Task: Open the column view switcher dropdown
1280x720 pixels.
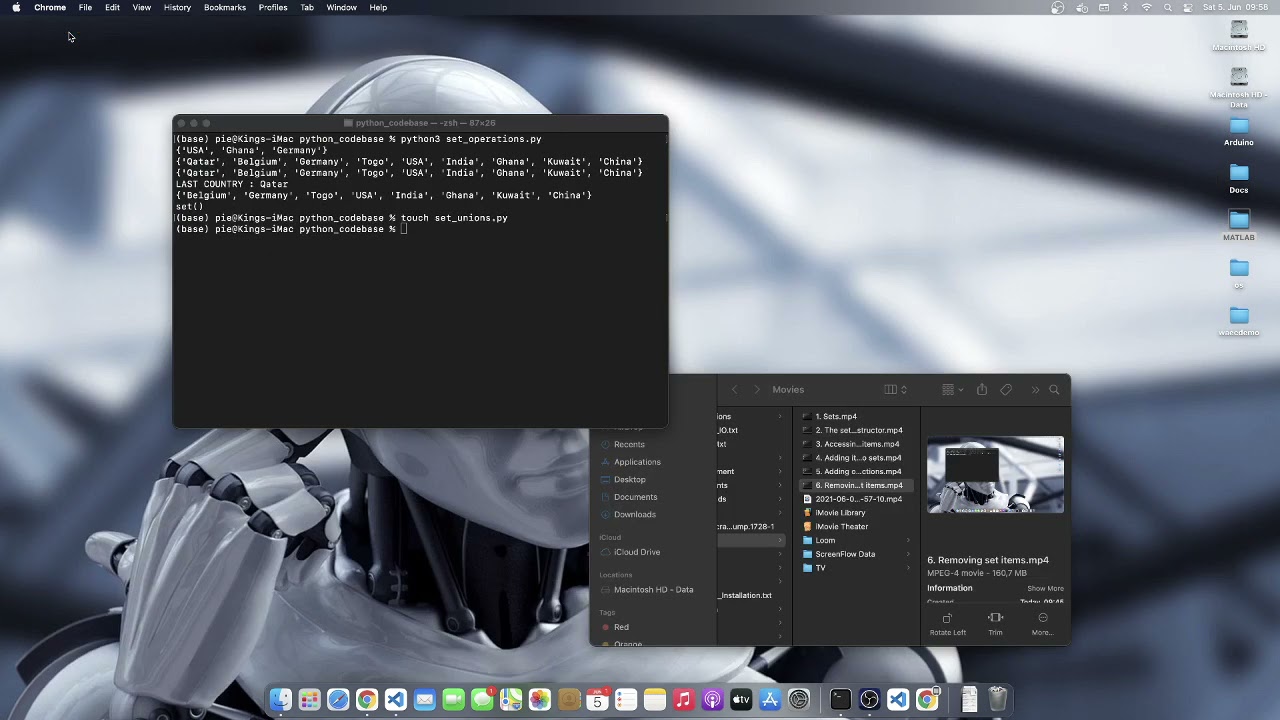Action: click(895, 390)
